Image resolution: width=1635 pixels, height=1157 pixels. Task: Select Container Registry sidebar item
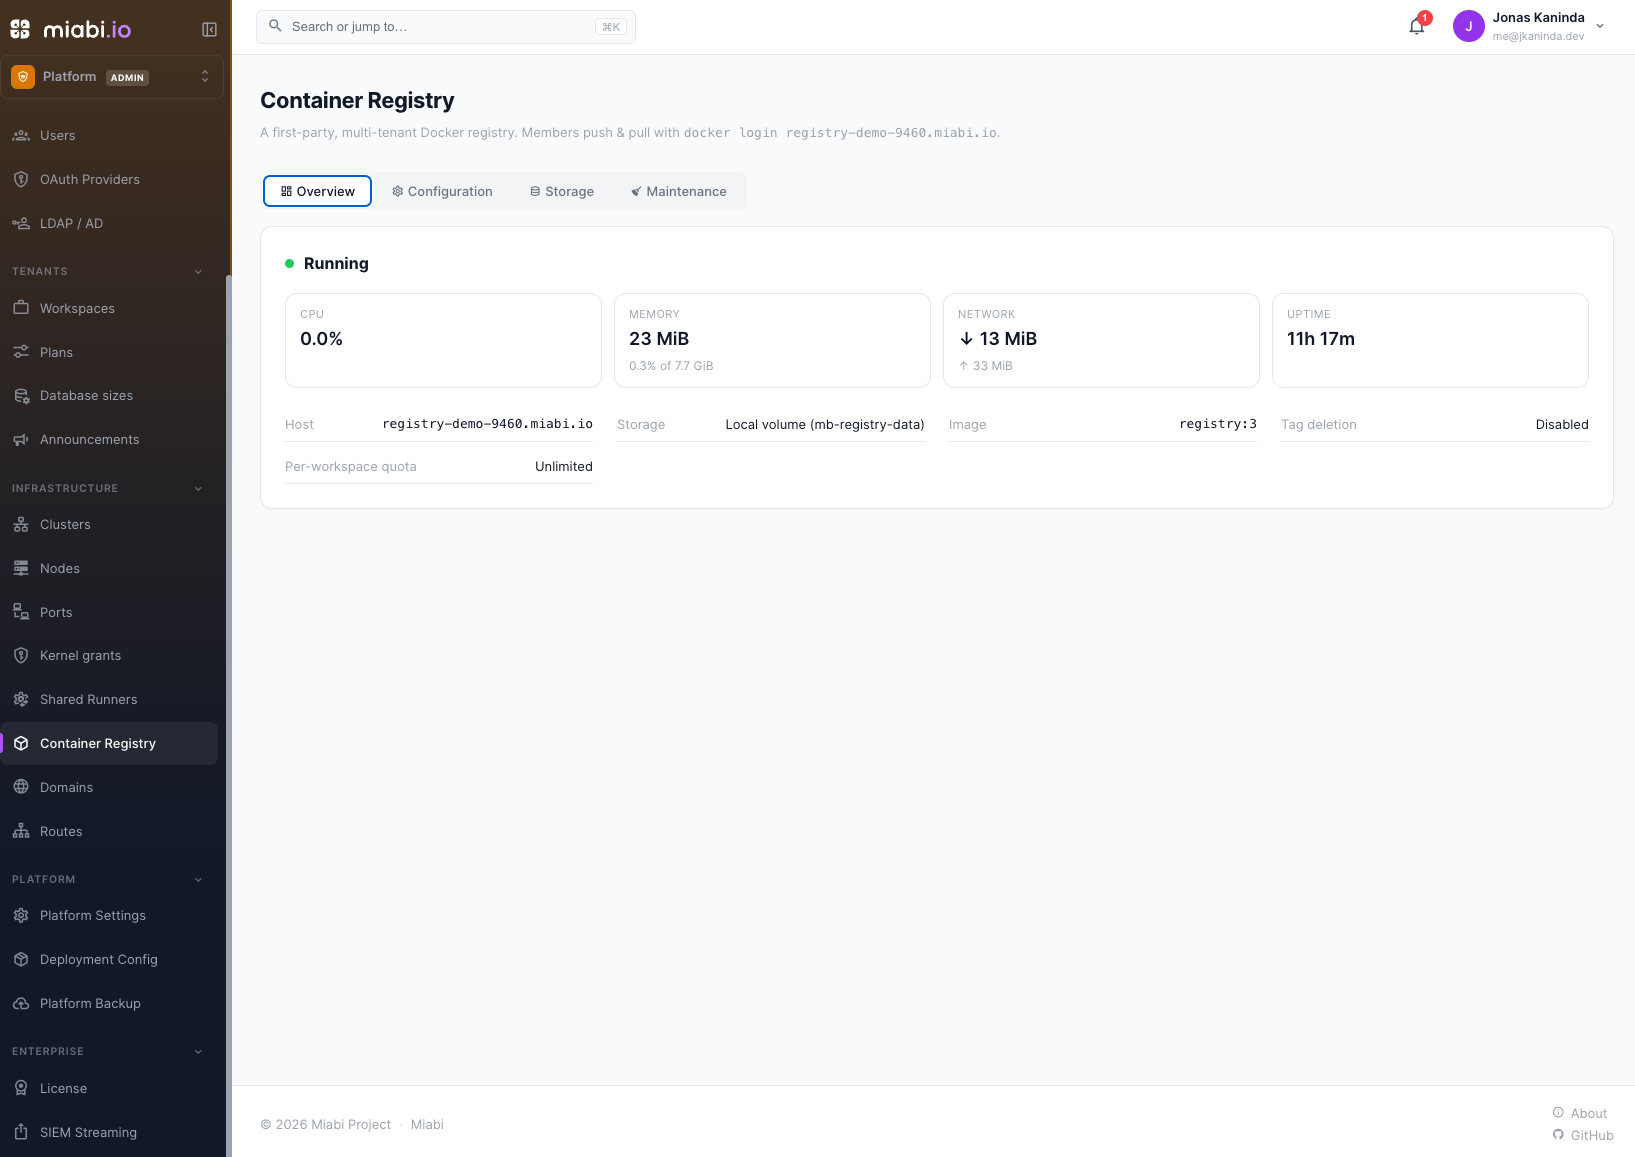tap(110, 744)
